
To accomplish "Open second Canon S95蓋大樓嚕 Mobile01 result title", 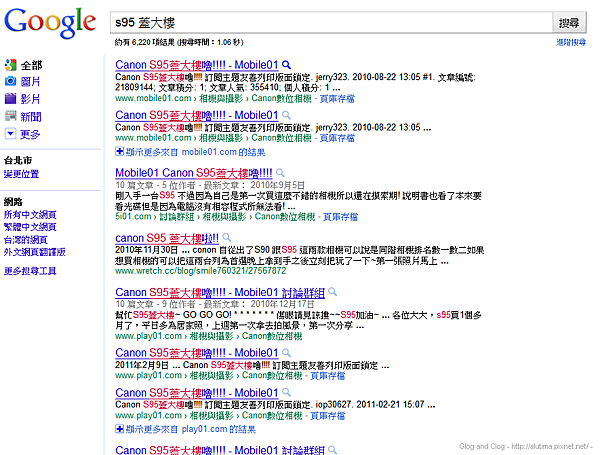I will pos(197,115).
